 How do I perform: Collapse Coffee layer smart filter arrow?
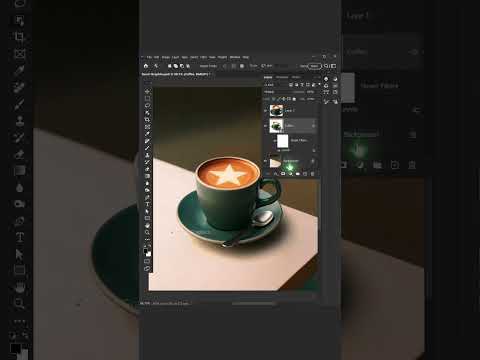click(313, 126)
